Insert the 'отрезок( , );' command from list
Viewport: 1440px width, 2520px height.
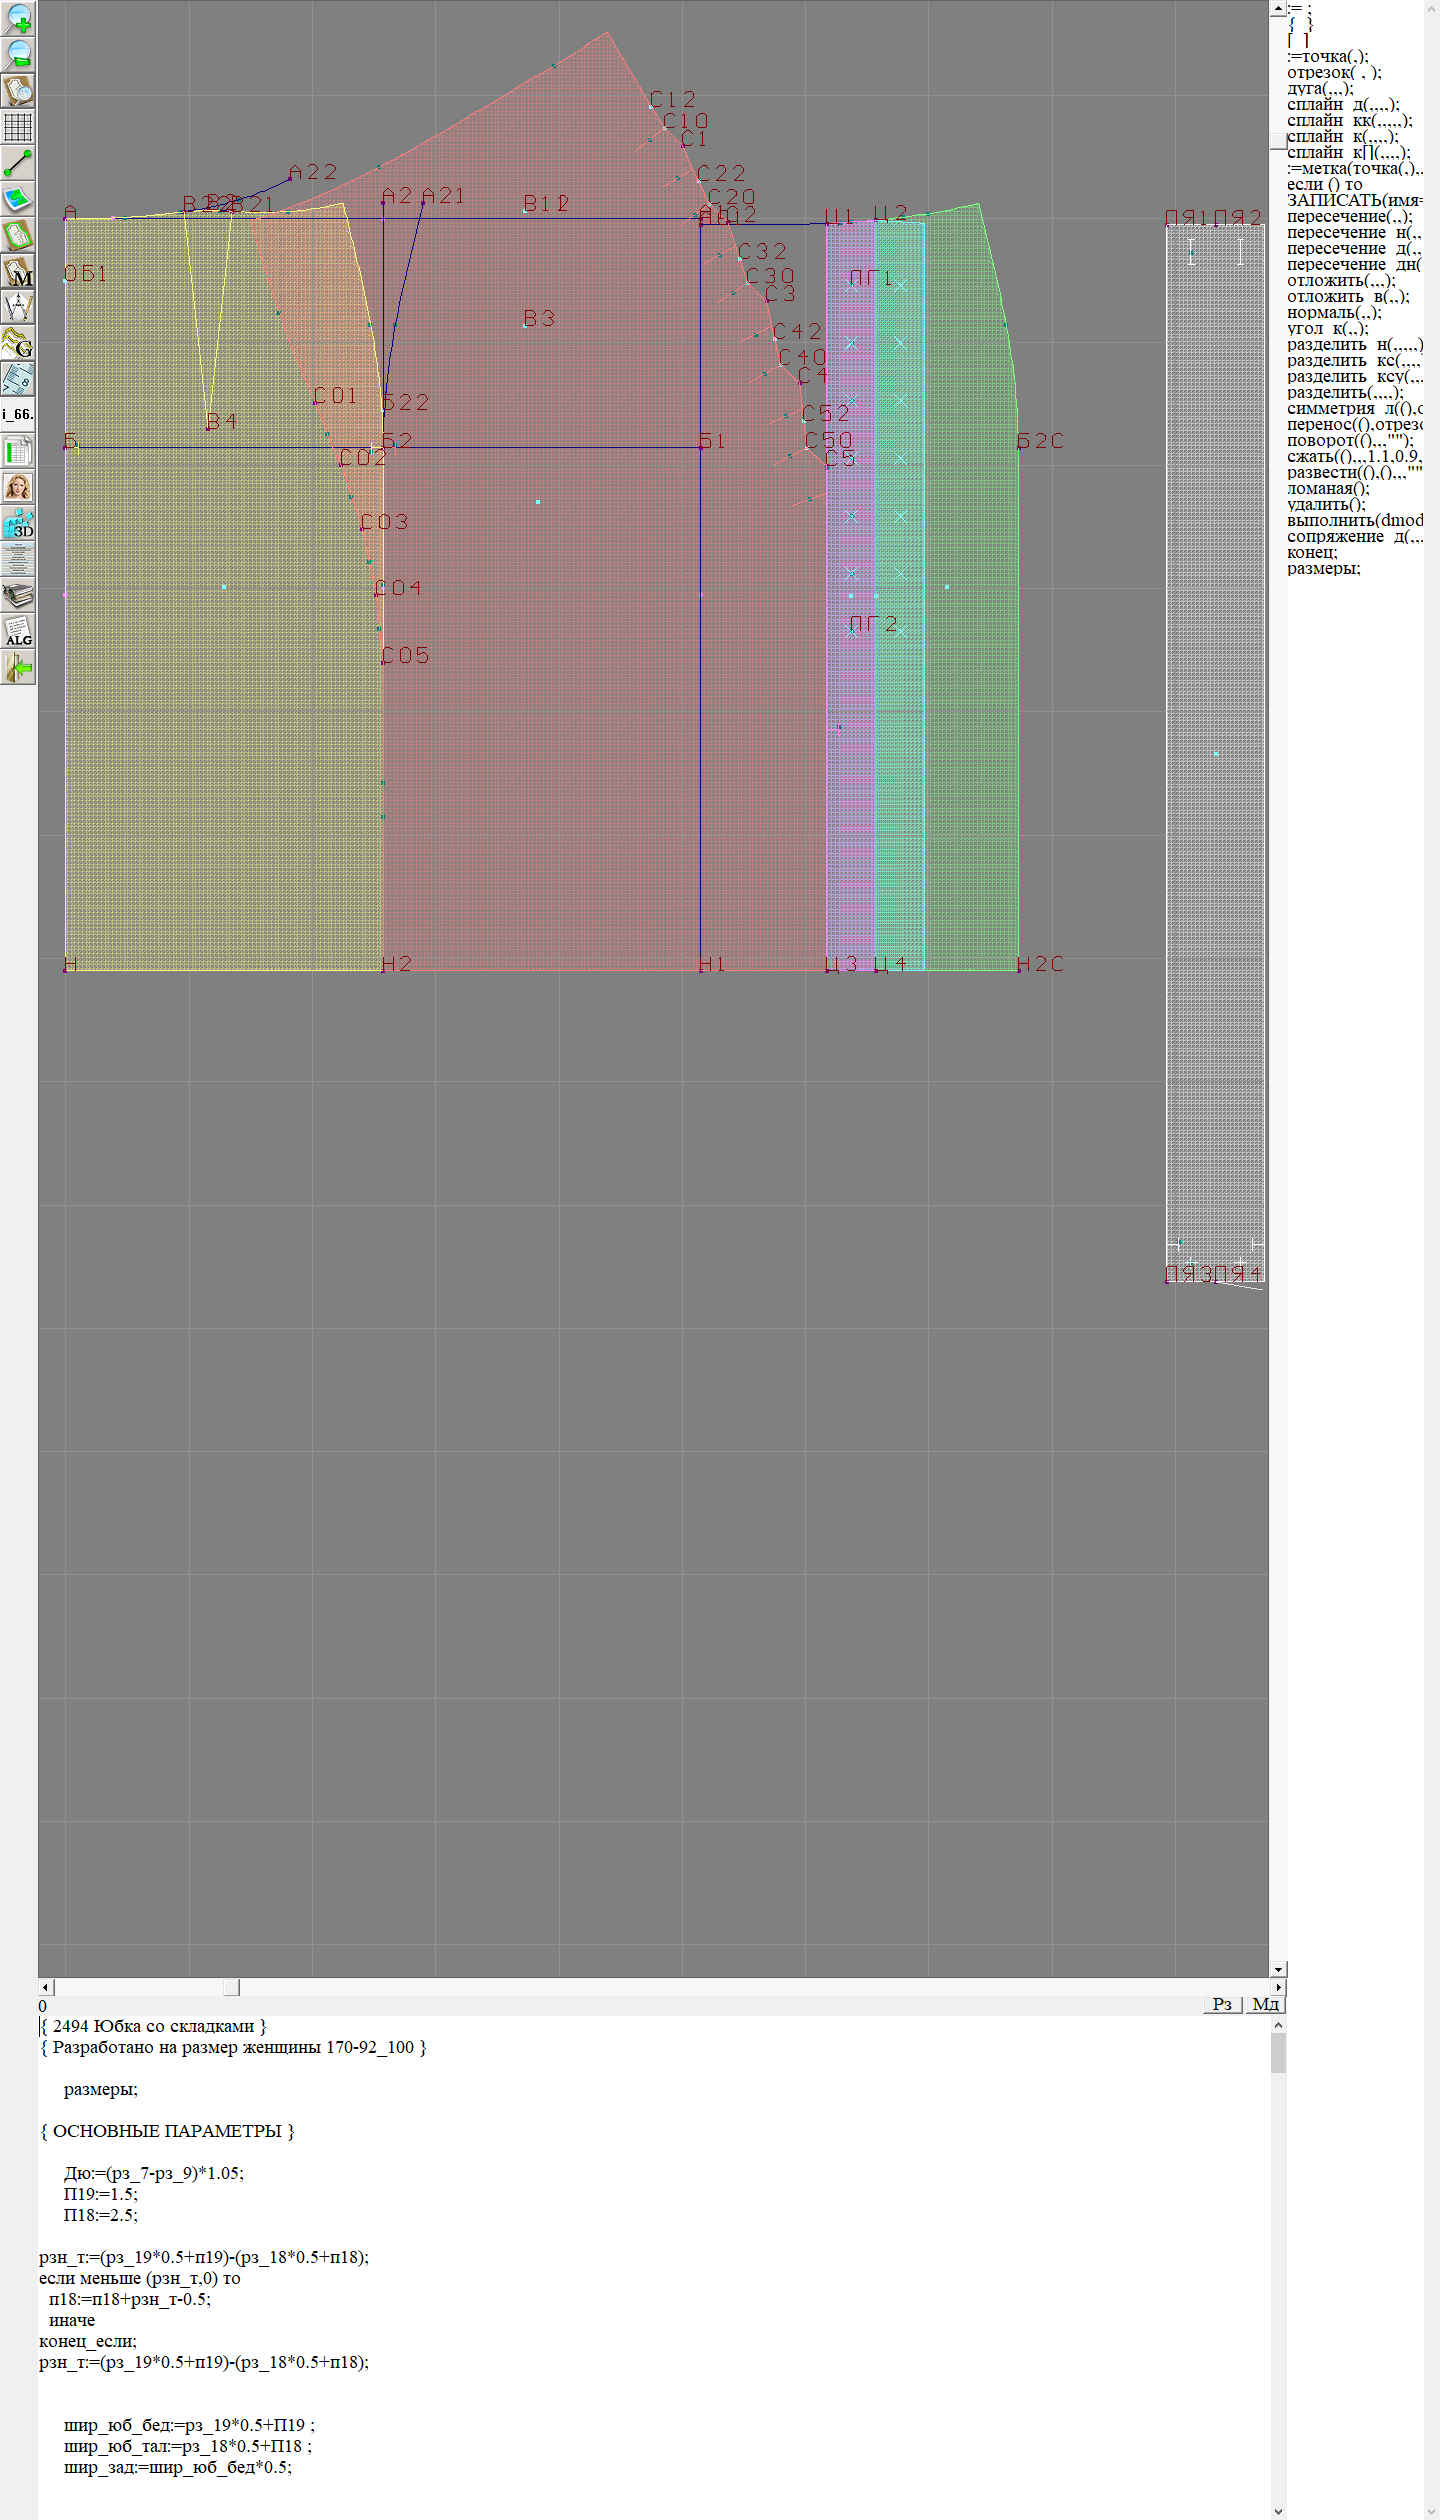[1333, 73]
